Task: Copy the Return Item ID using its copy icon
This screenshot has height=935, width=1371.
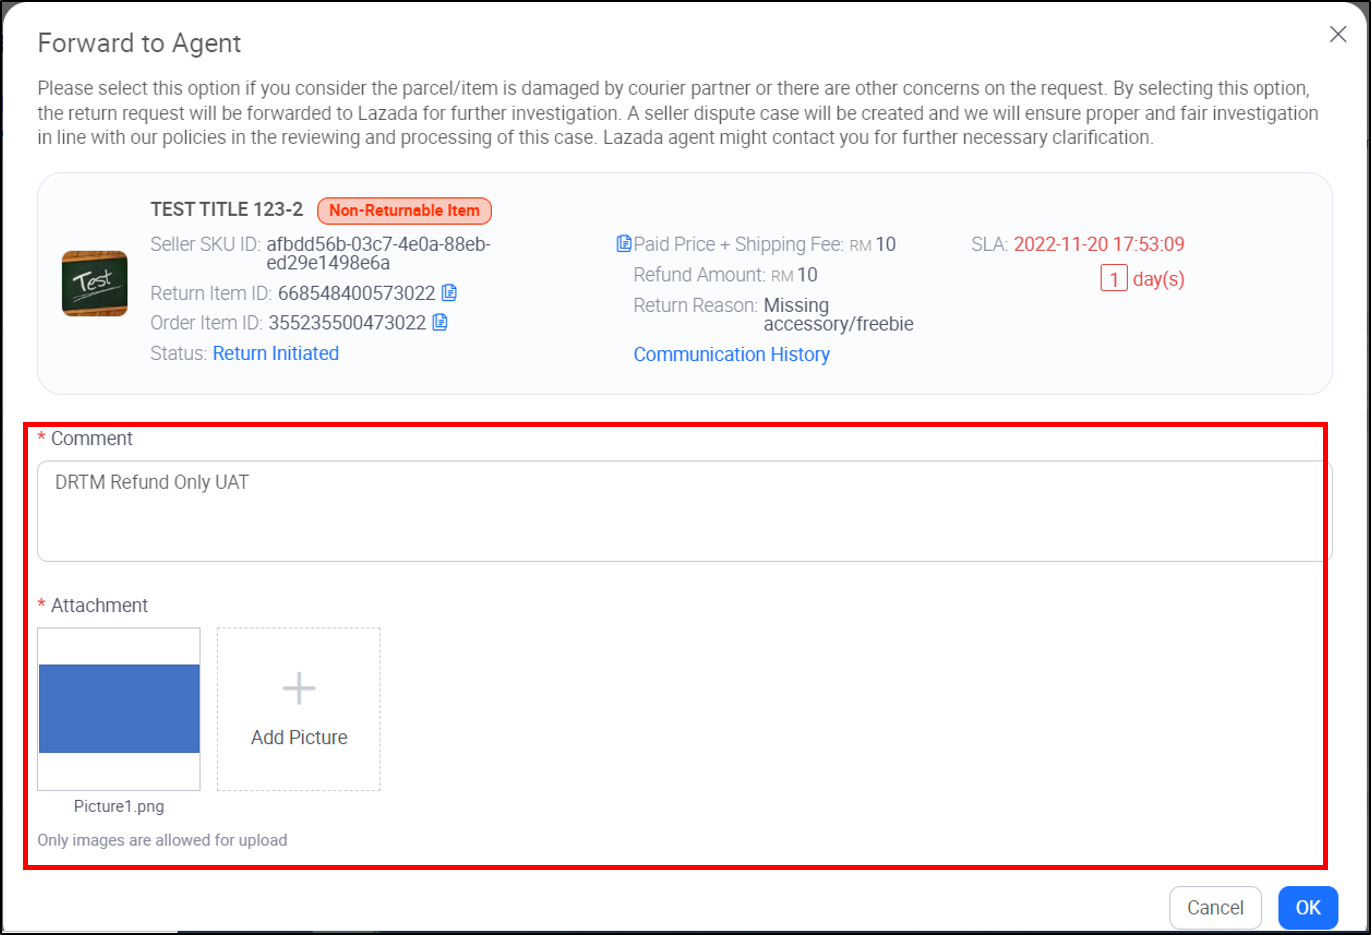Action: tap(448, 293)
